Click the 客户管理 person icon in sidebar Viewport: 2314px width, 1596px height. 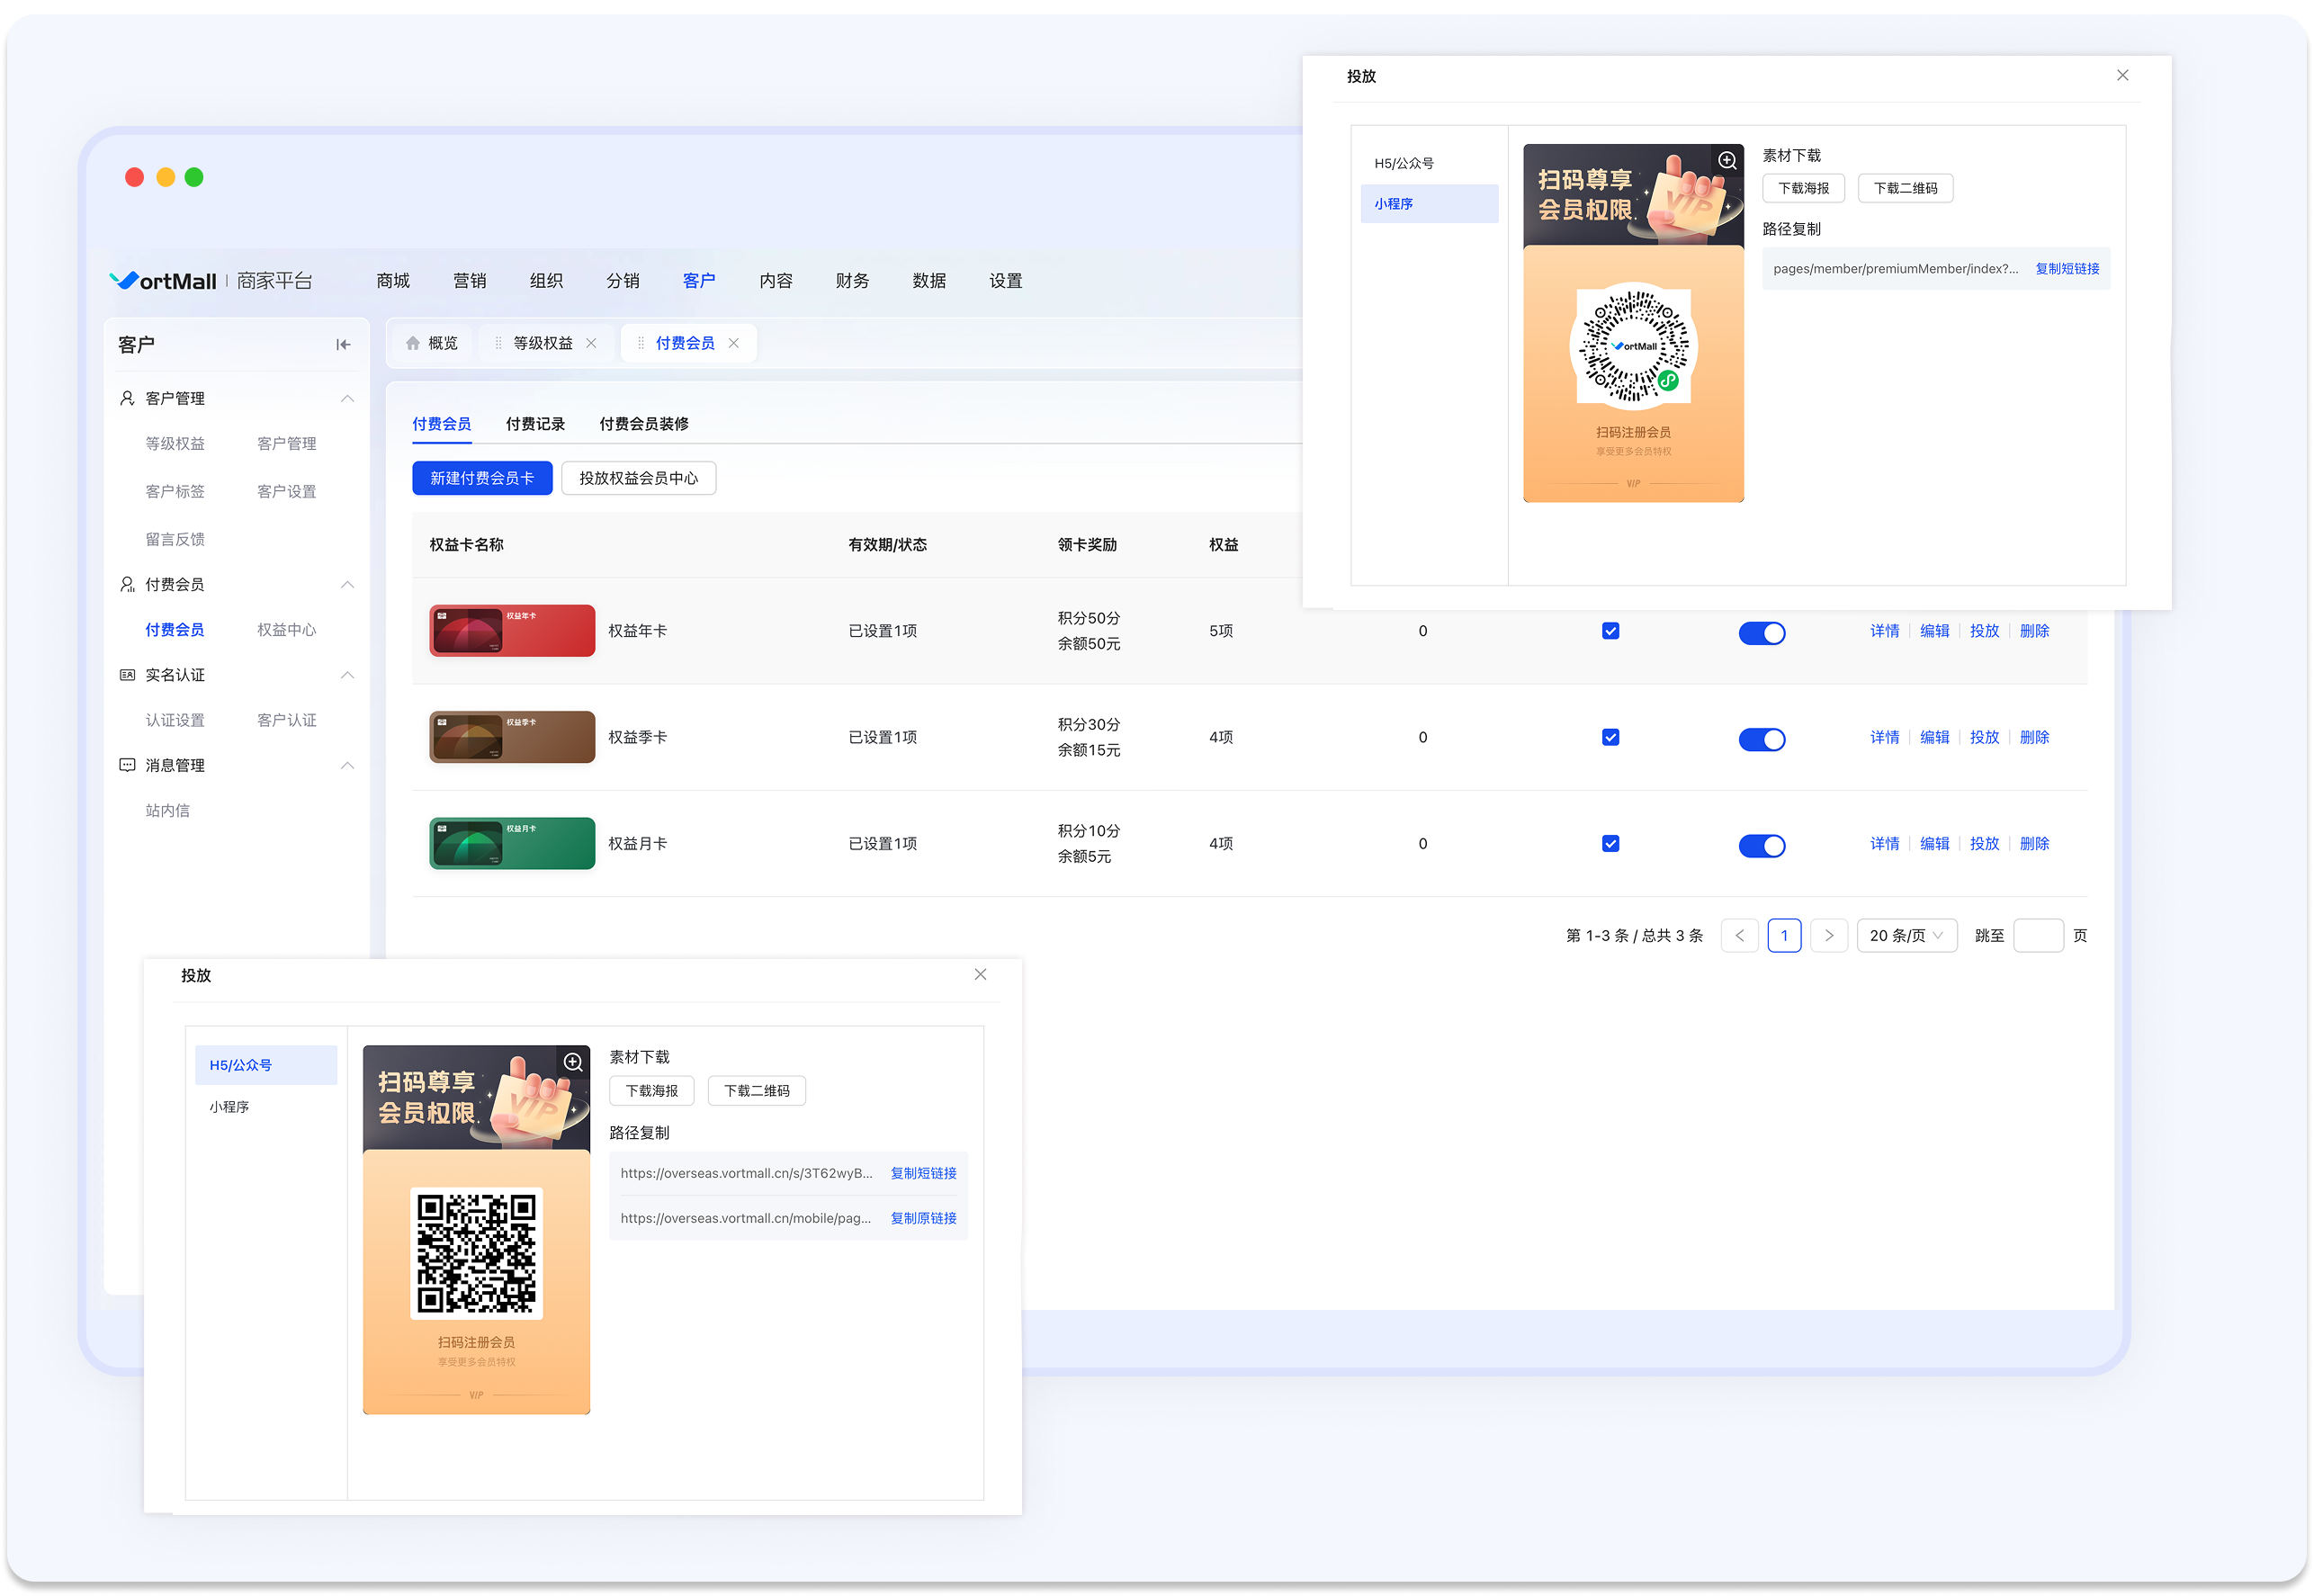(x=127, y=398)
